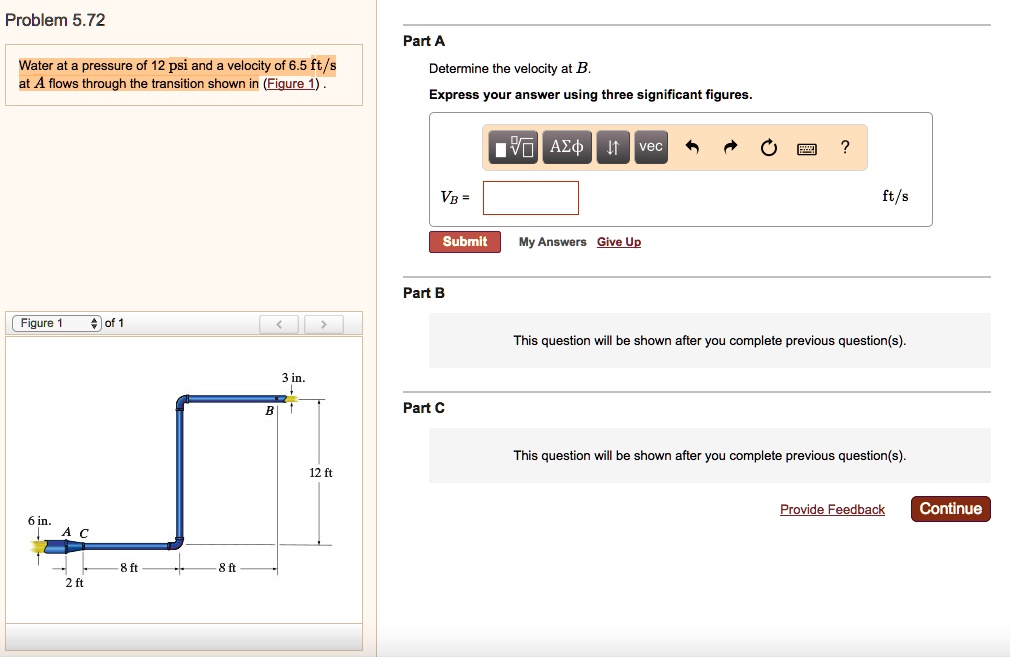Click the Continue button
The width and height of the screenshot is (1010, 657).
pos(949,508)
